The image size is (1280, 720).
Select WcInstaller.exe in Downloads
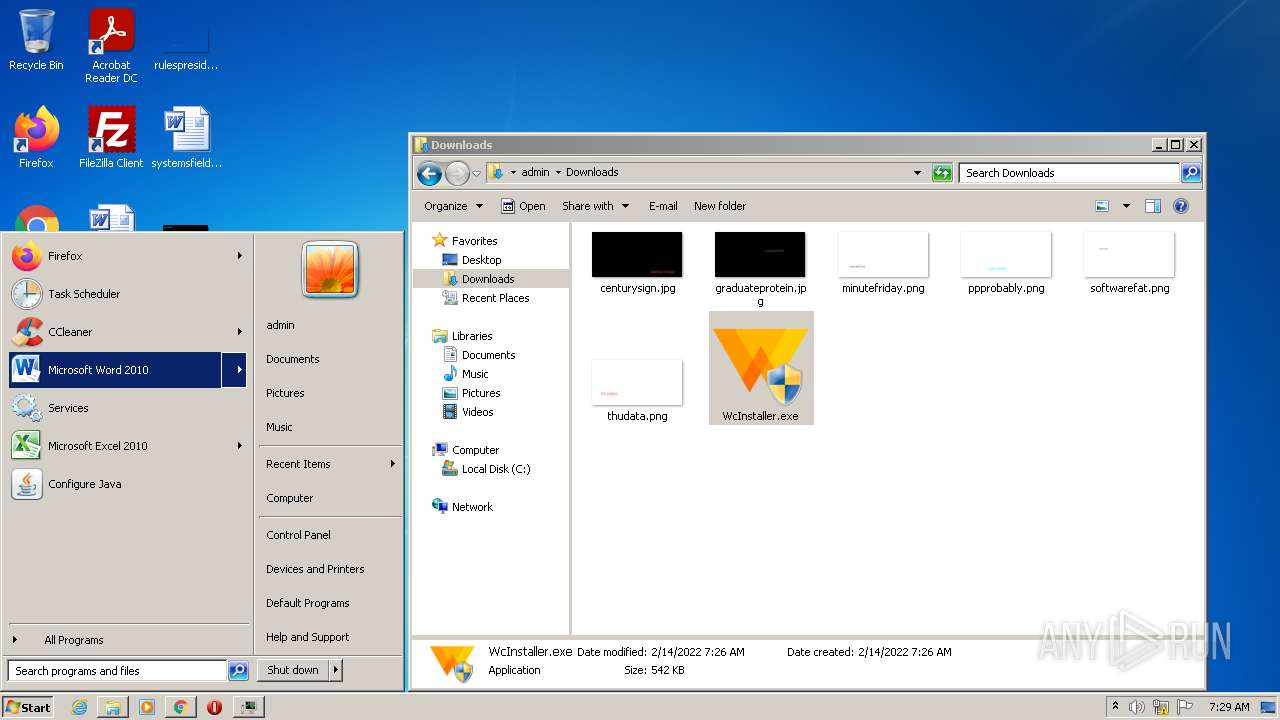point(761,368)
